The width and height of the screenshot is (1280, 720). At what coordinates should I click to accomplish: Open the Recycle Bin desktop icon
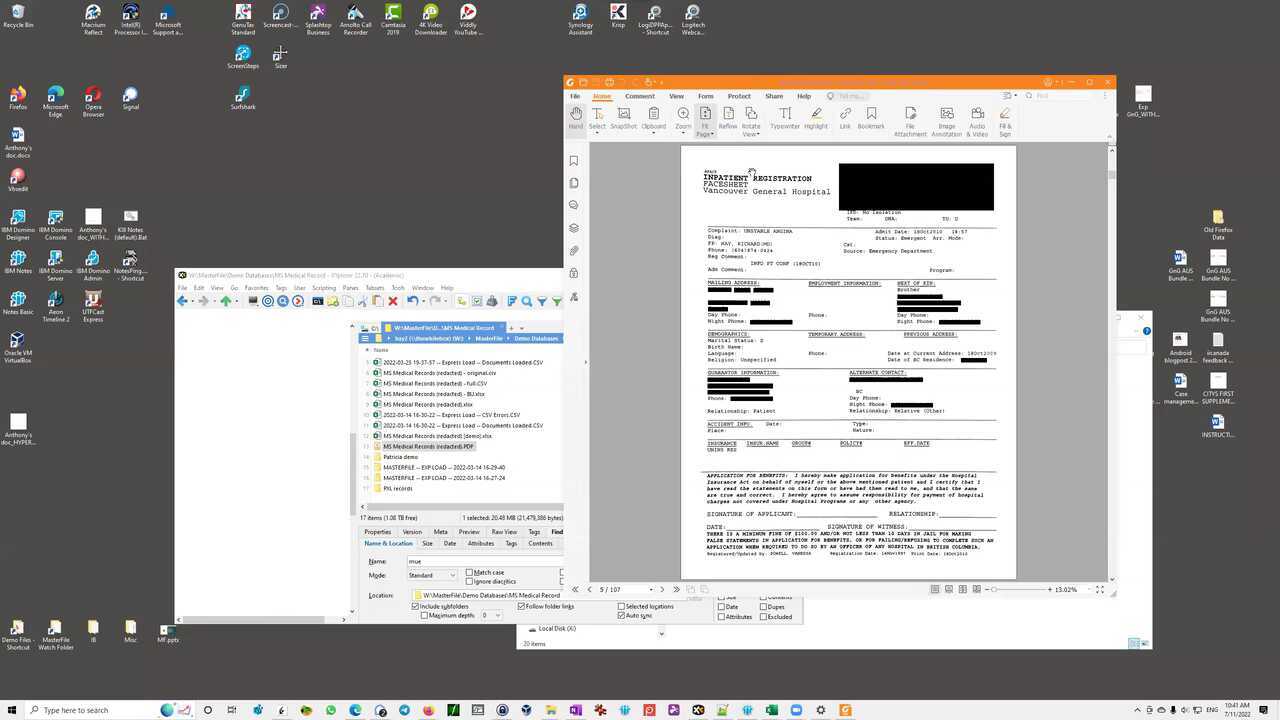coord(18,16)
